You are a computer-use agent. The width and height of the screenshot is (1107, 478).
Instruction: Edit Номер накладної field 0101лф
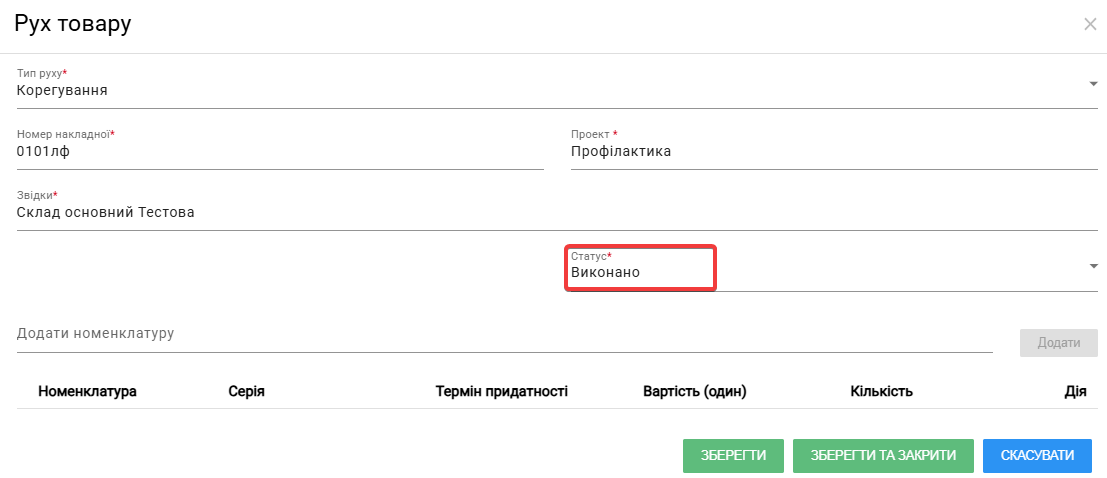[280, 148]
